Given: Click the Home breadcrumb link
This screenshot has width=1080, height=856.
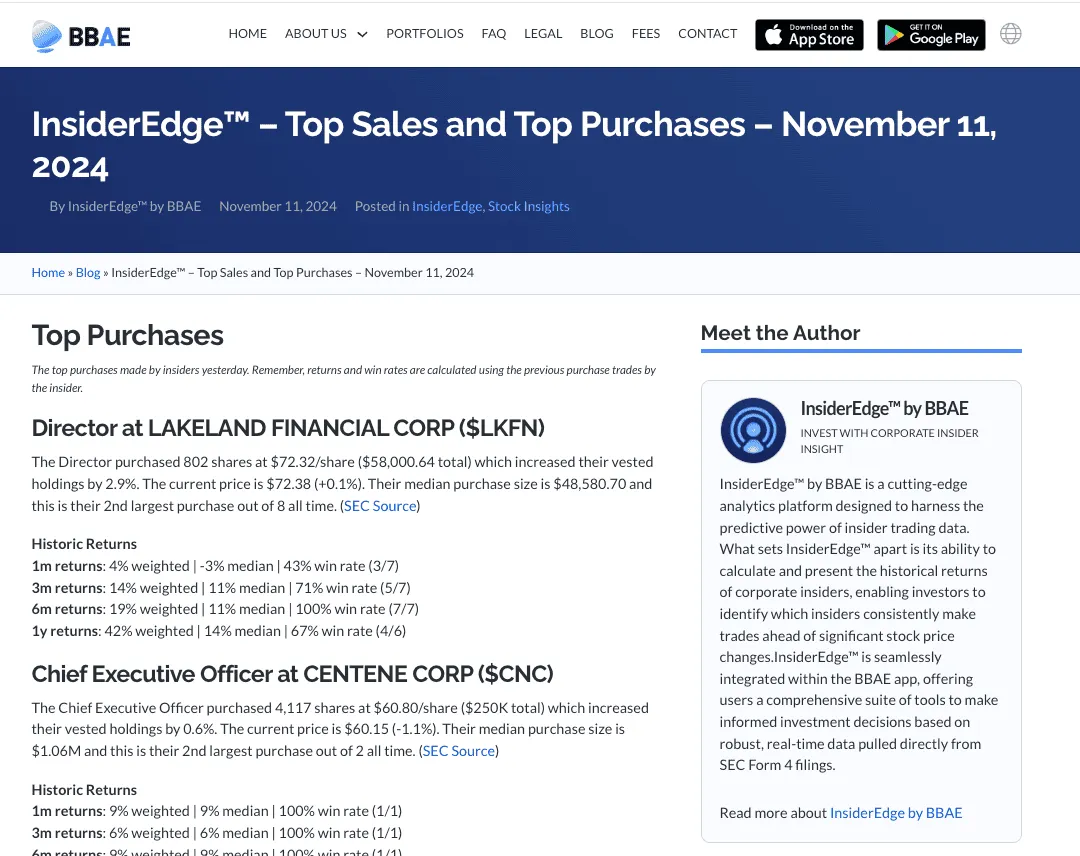Looking at the screenshot, I should (x=48, y=273).
